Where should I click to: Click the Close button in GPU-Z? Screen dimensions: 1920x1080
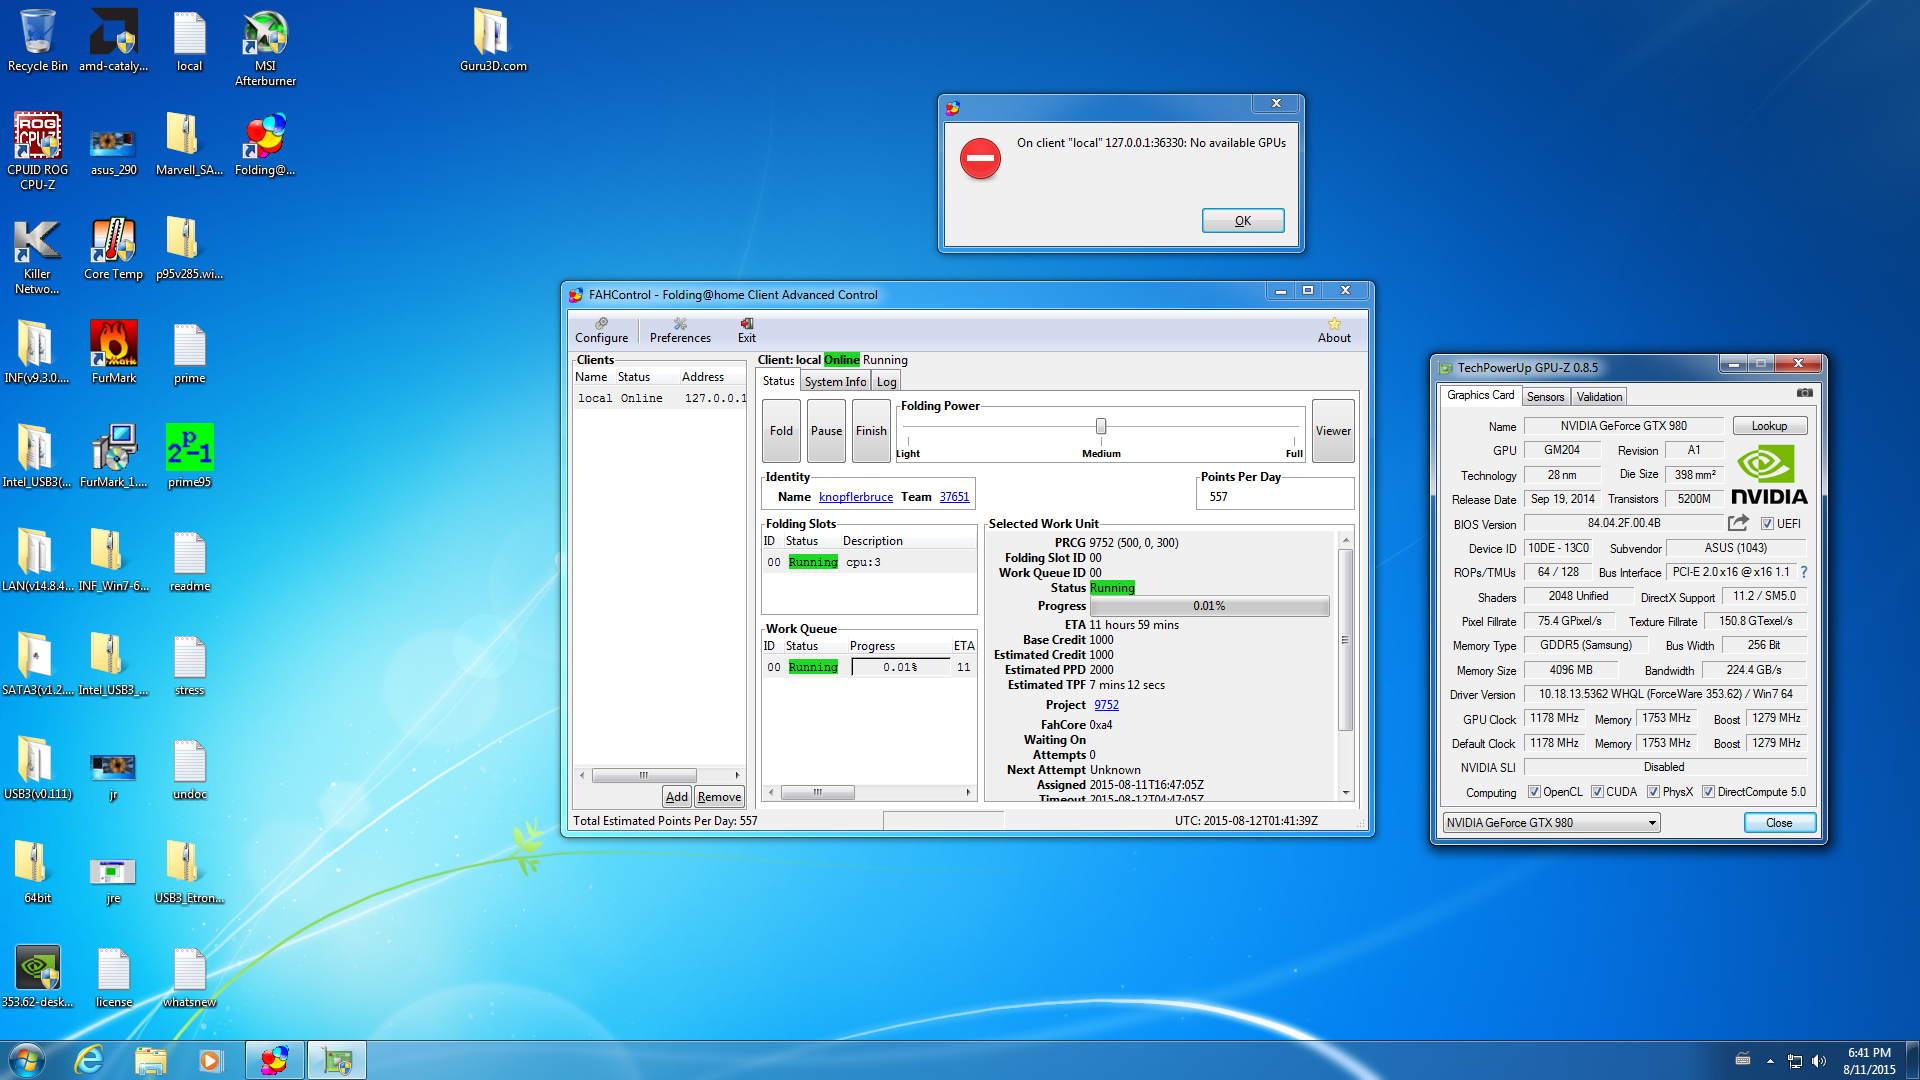pyautogui.click(x=1779, y=823)
